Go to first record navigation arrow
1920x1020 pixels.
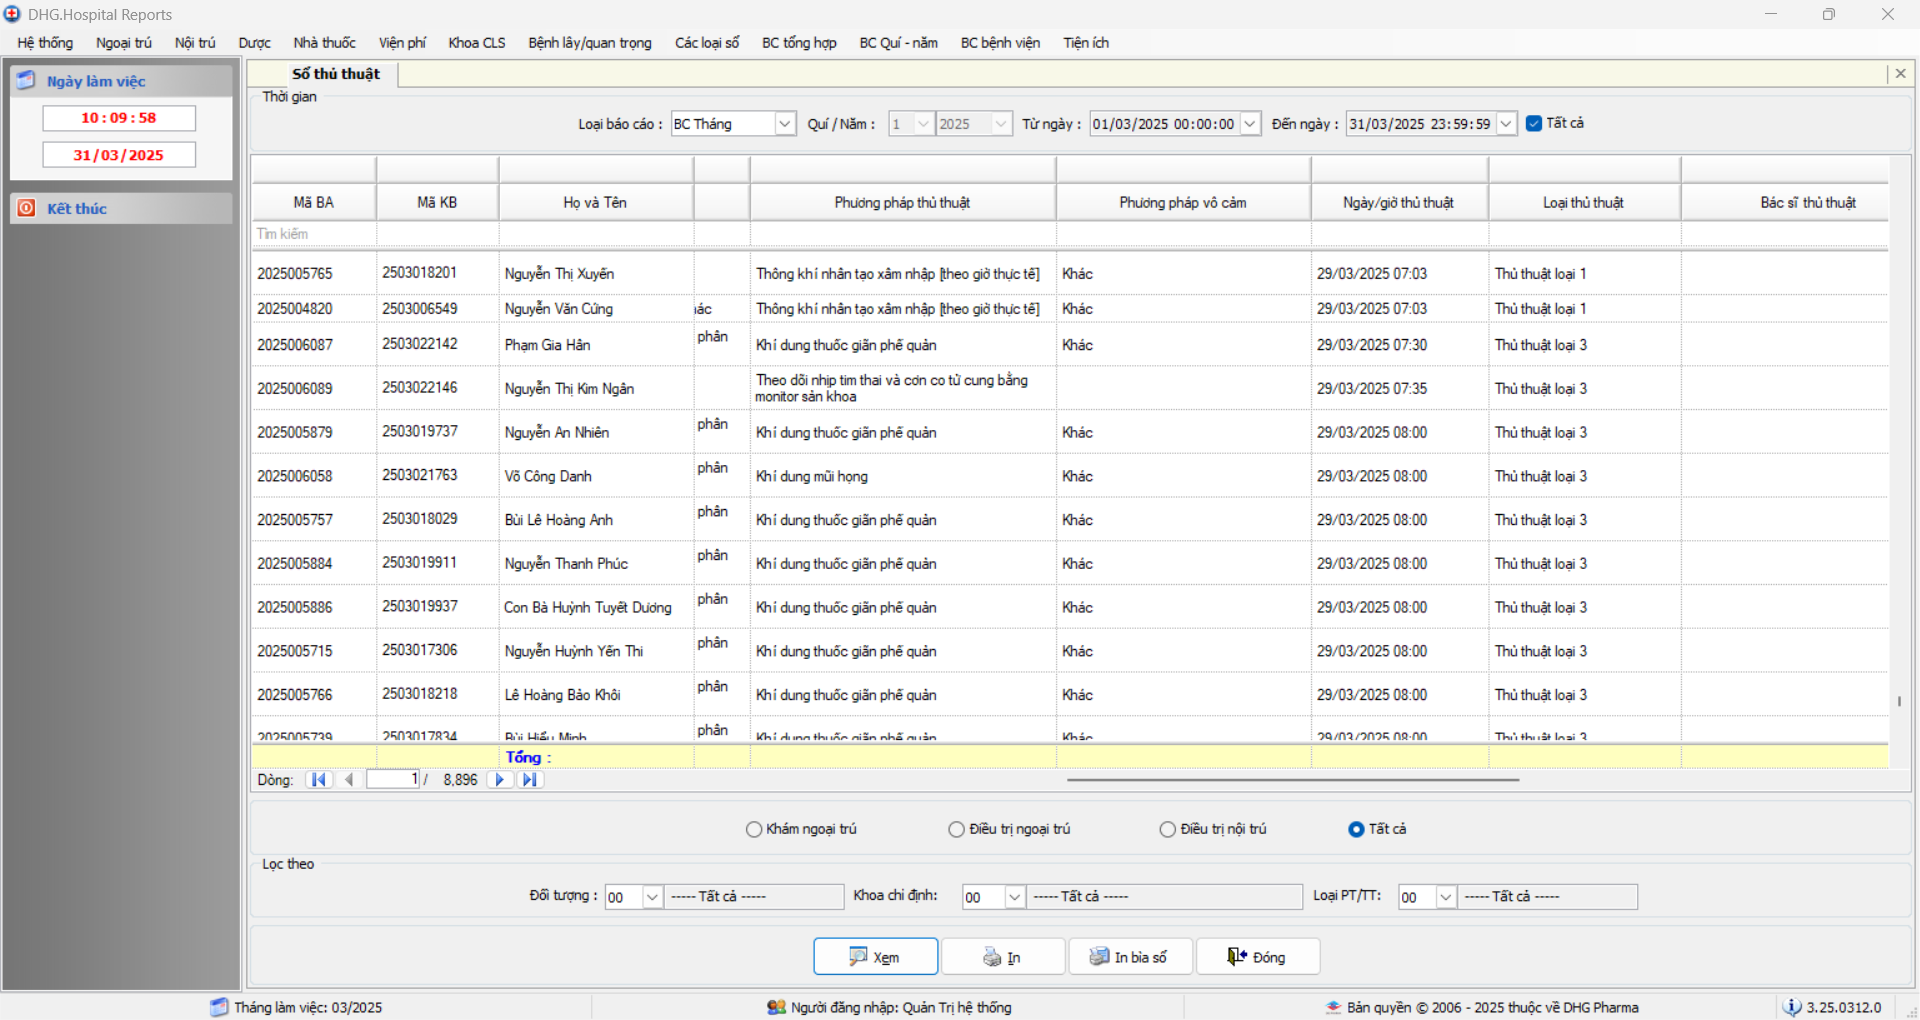click(x=319, y=780)
